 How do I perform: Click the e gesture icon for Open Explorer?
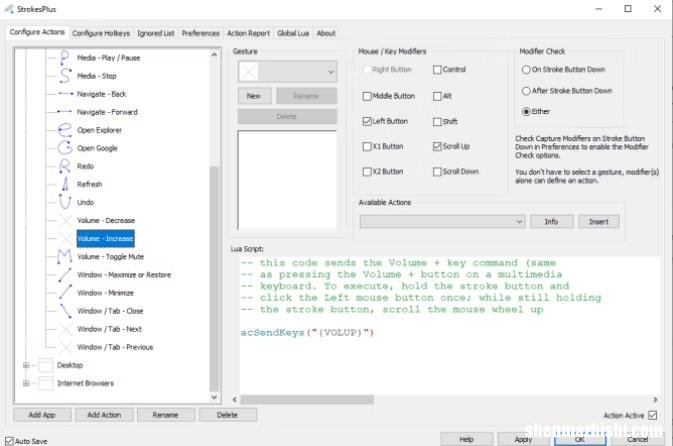(x=65, y=130)
